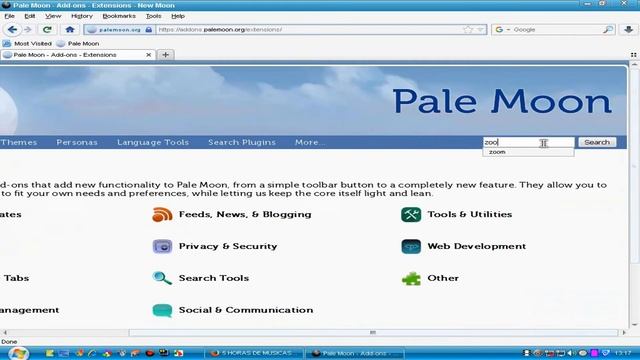Click the add-on search field containing 'zoo'
Image resolution: width=640 pixels, height=360 pixels.
click(528, 142)
